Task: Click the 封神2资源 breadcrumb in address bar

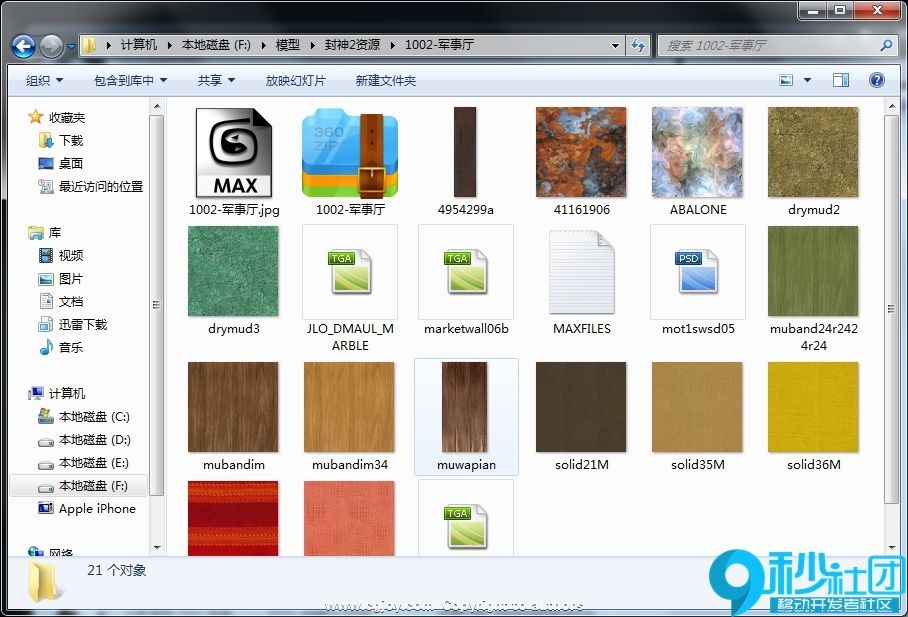Action: pos(351,45)
